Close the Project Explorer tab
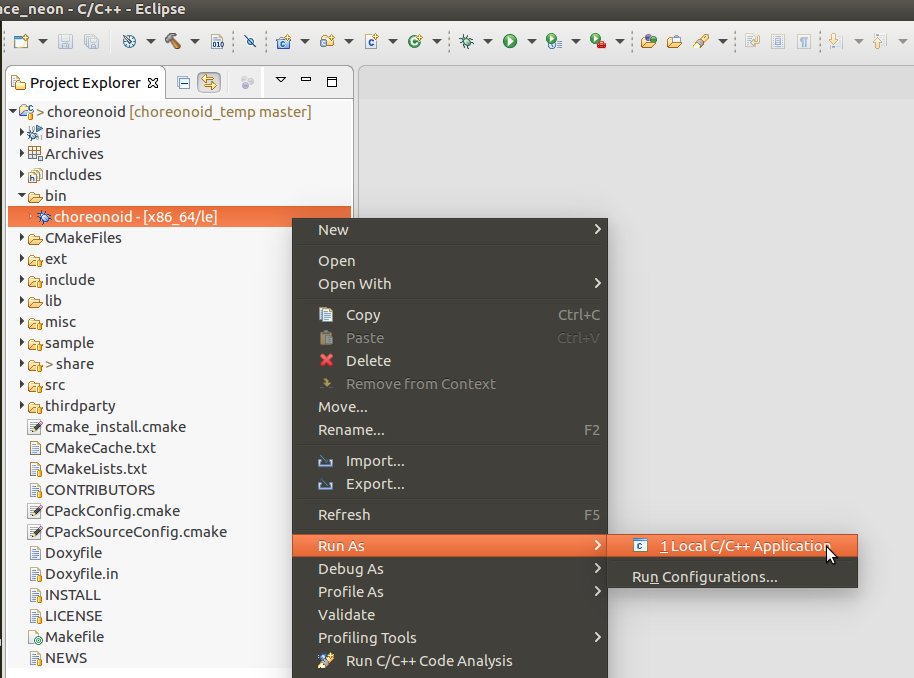This screenshot has height=678, width=914. 153,83
